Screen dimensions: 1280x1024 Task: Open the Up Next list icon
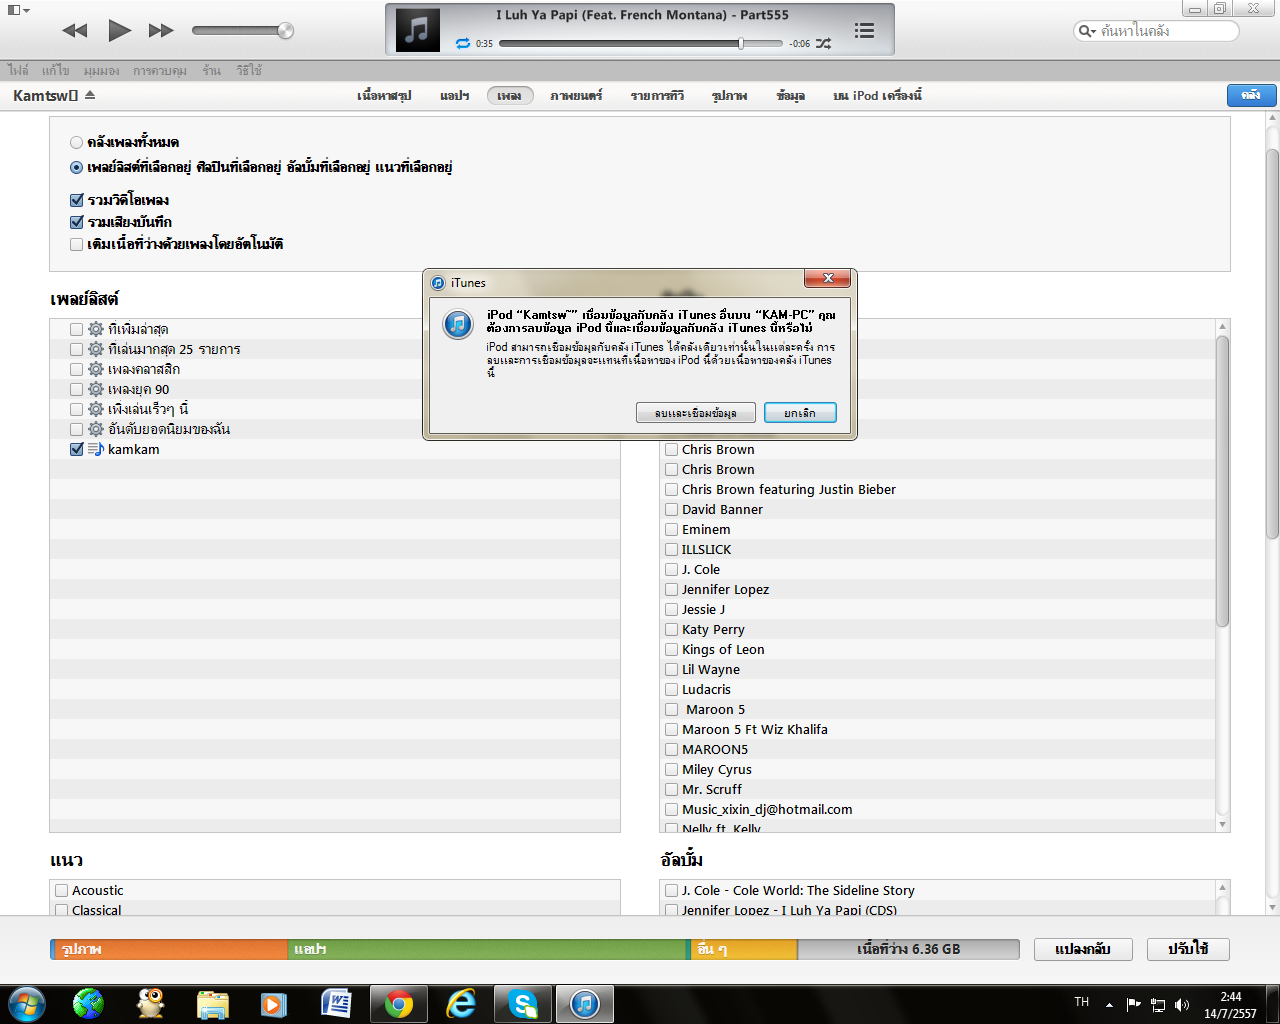tap(864, 31)
